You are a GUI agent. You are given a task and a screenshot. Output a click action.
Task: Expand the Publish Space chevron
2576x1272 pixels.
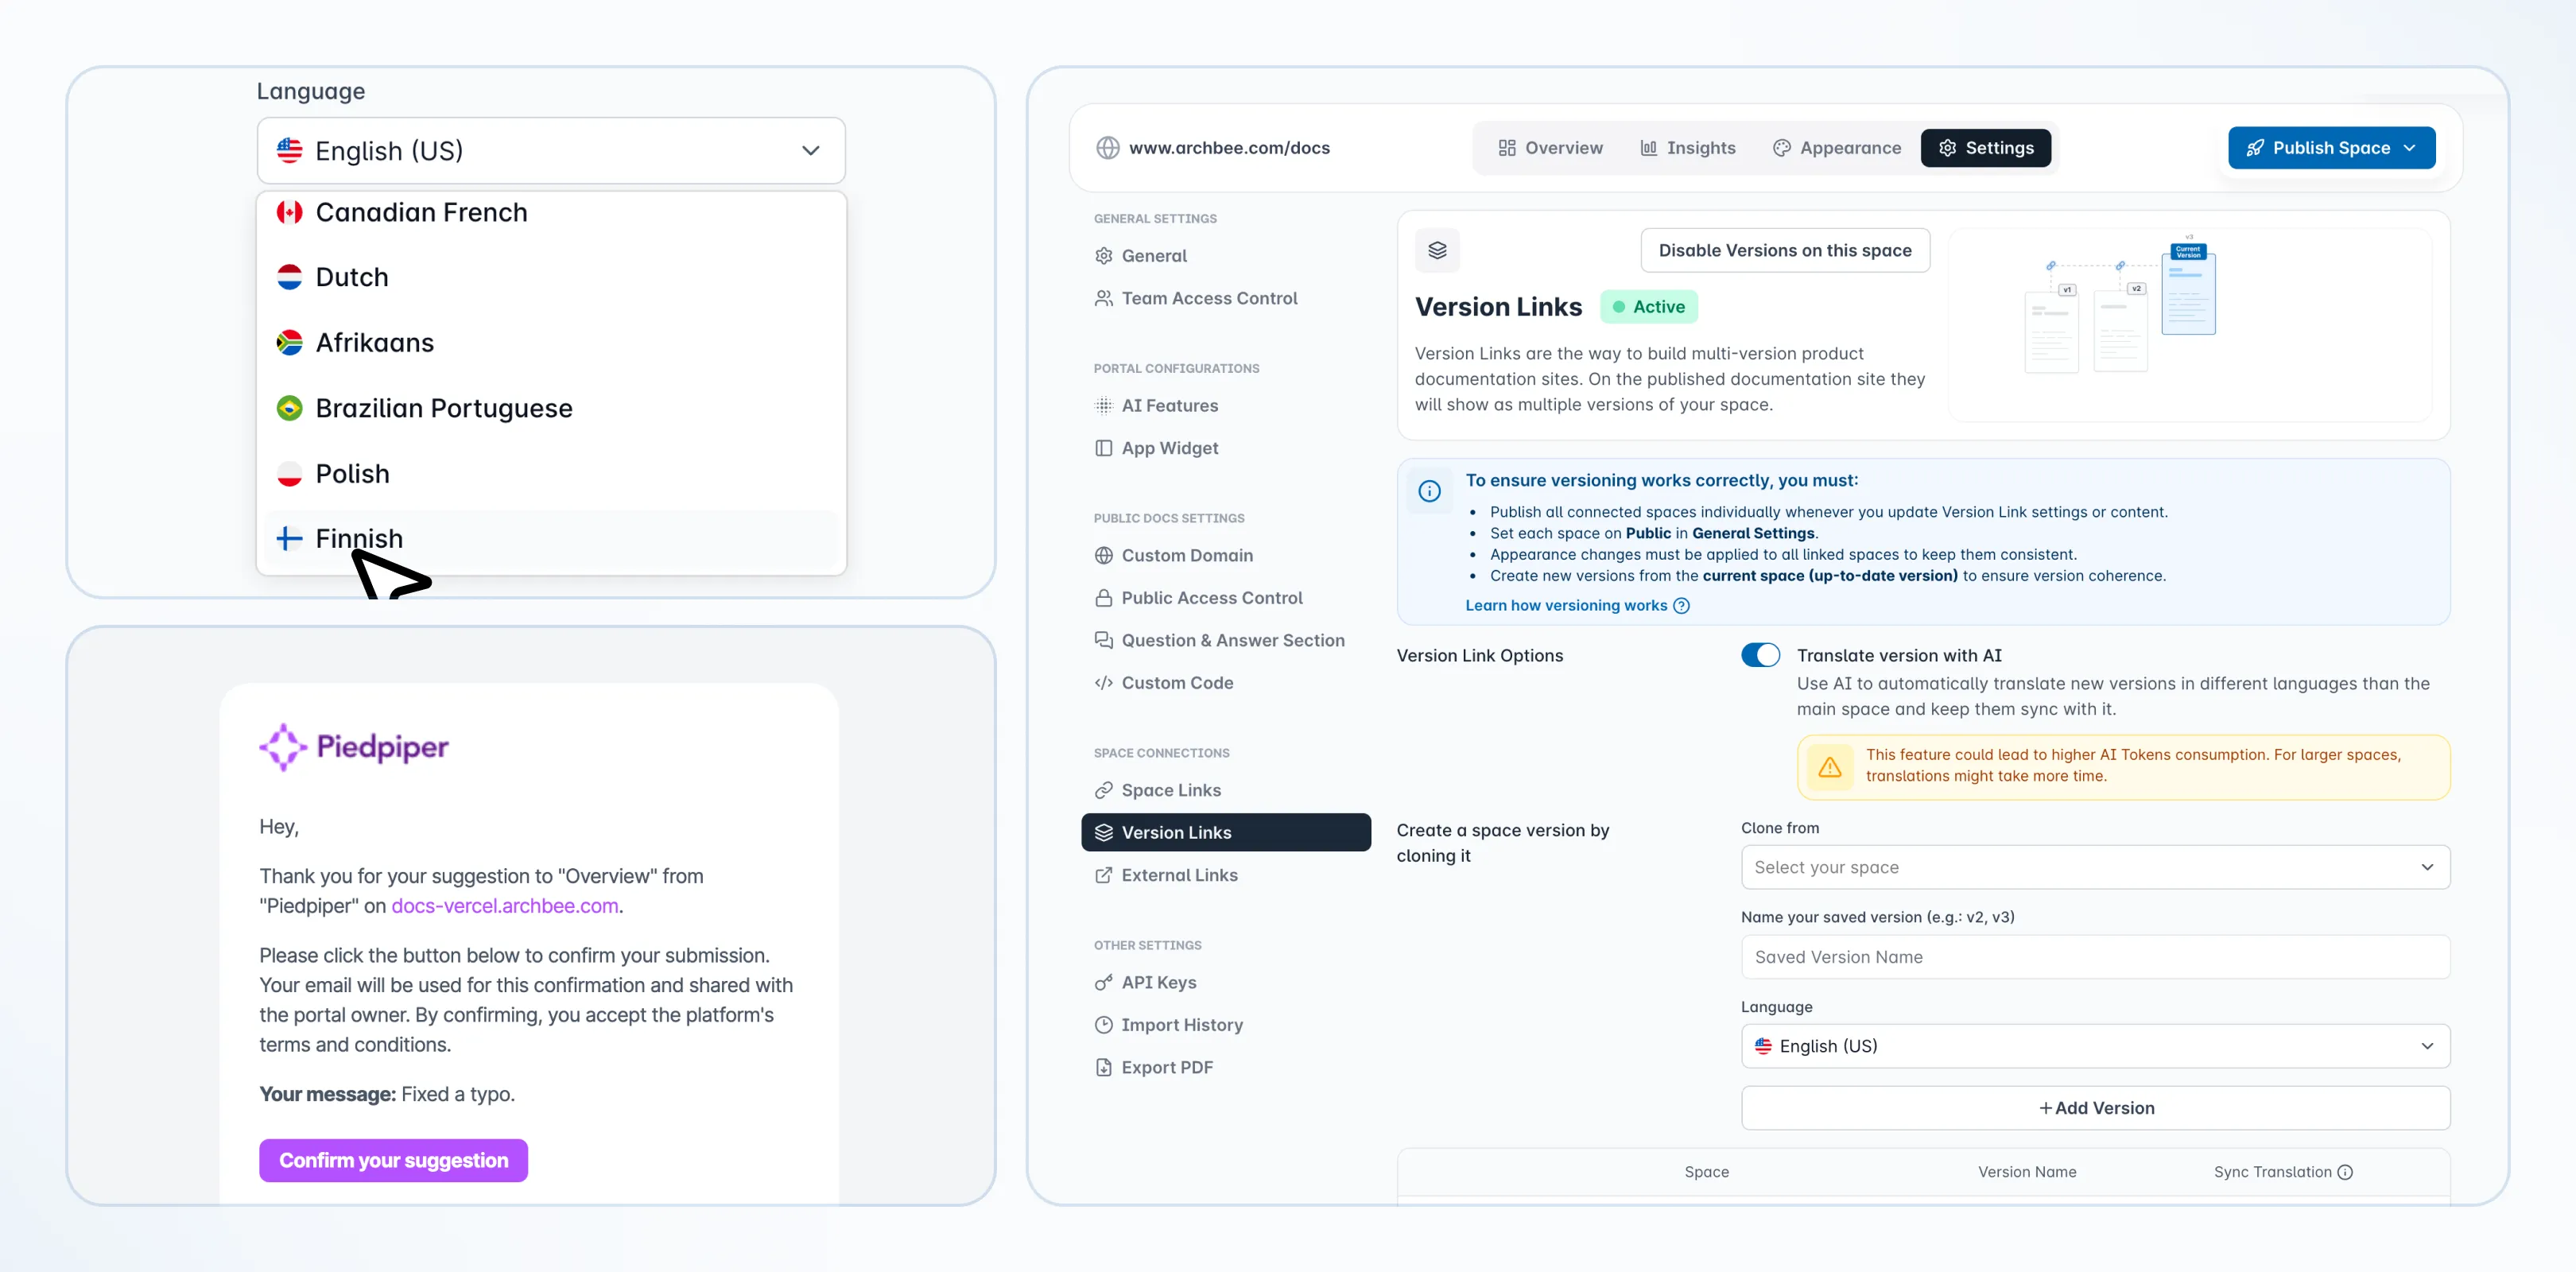click(x=2409, y=148)
